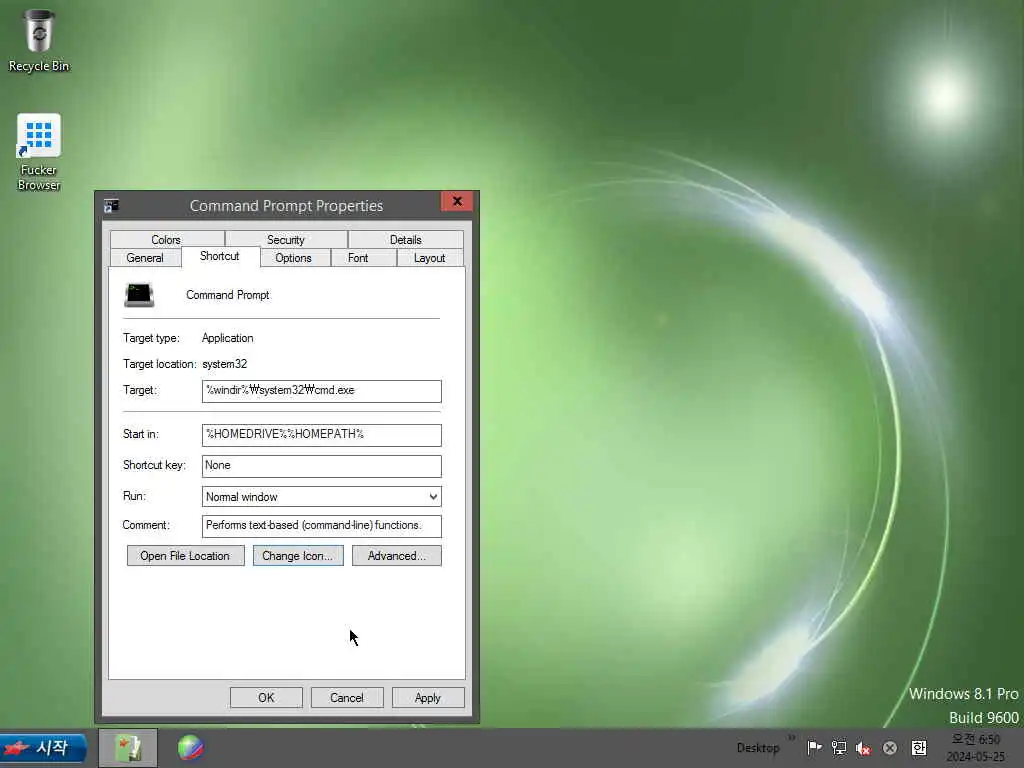The height and width of the screenshot is (768, 1024).
Task: Select the Fucker Browser desktop shortcut
Action: [x=39, y=152]
